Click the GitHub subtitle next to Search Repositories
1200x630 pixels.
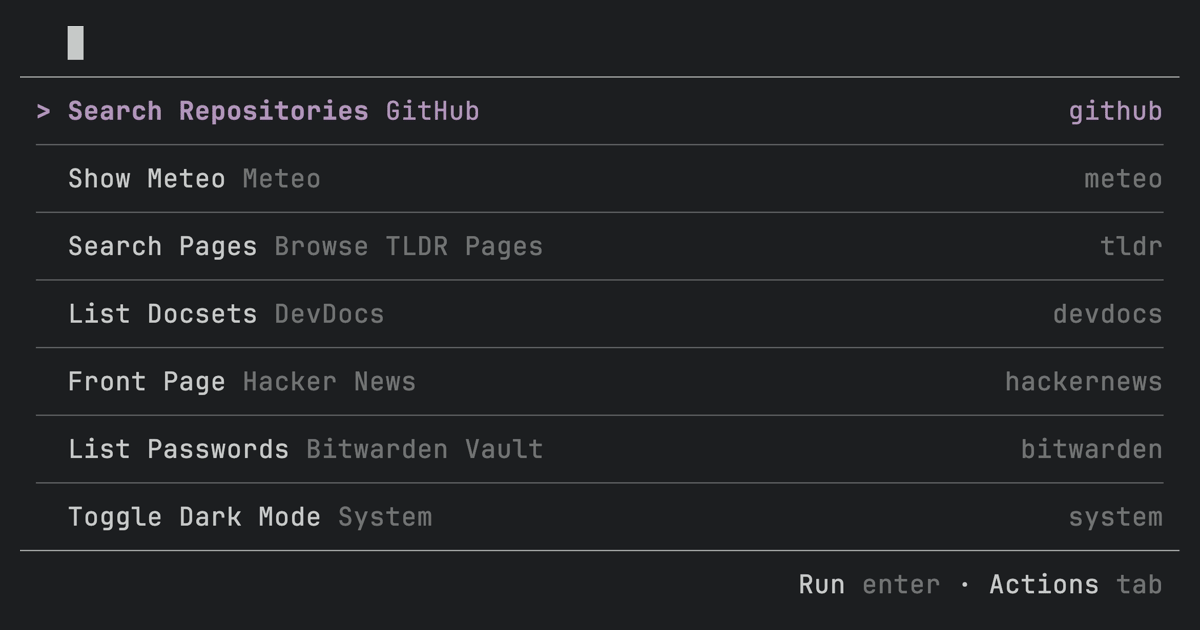[432, 111]
